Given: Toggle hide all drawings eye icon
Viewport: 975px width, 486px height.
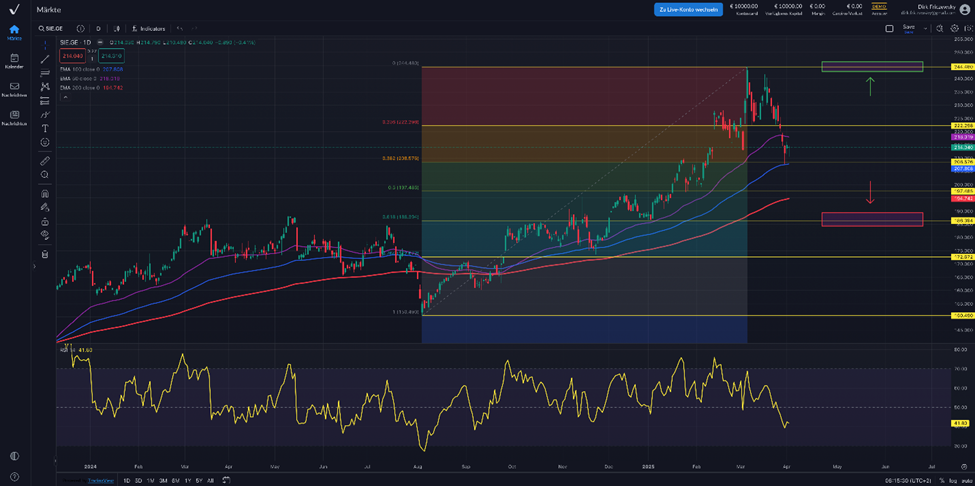Looking at the screenshot, I should click(x=45, y=235).
